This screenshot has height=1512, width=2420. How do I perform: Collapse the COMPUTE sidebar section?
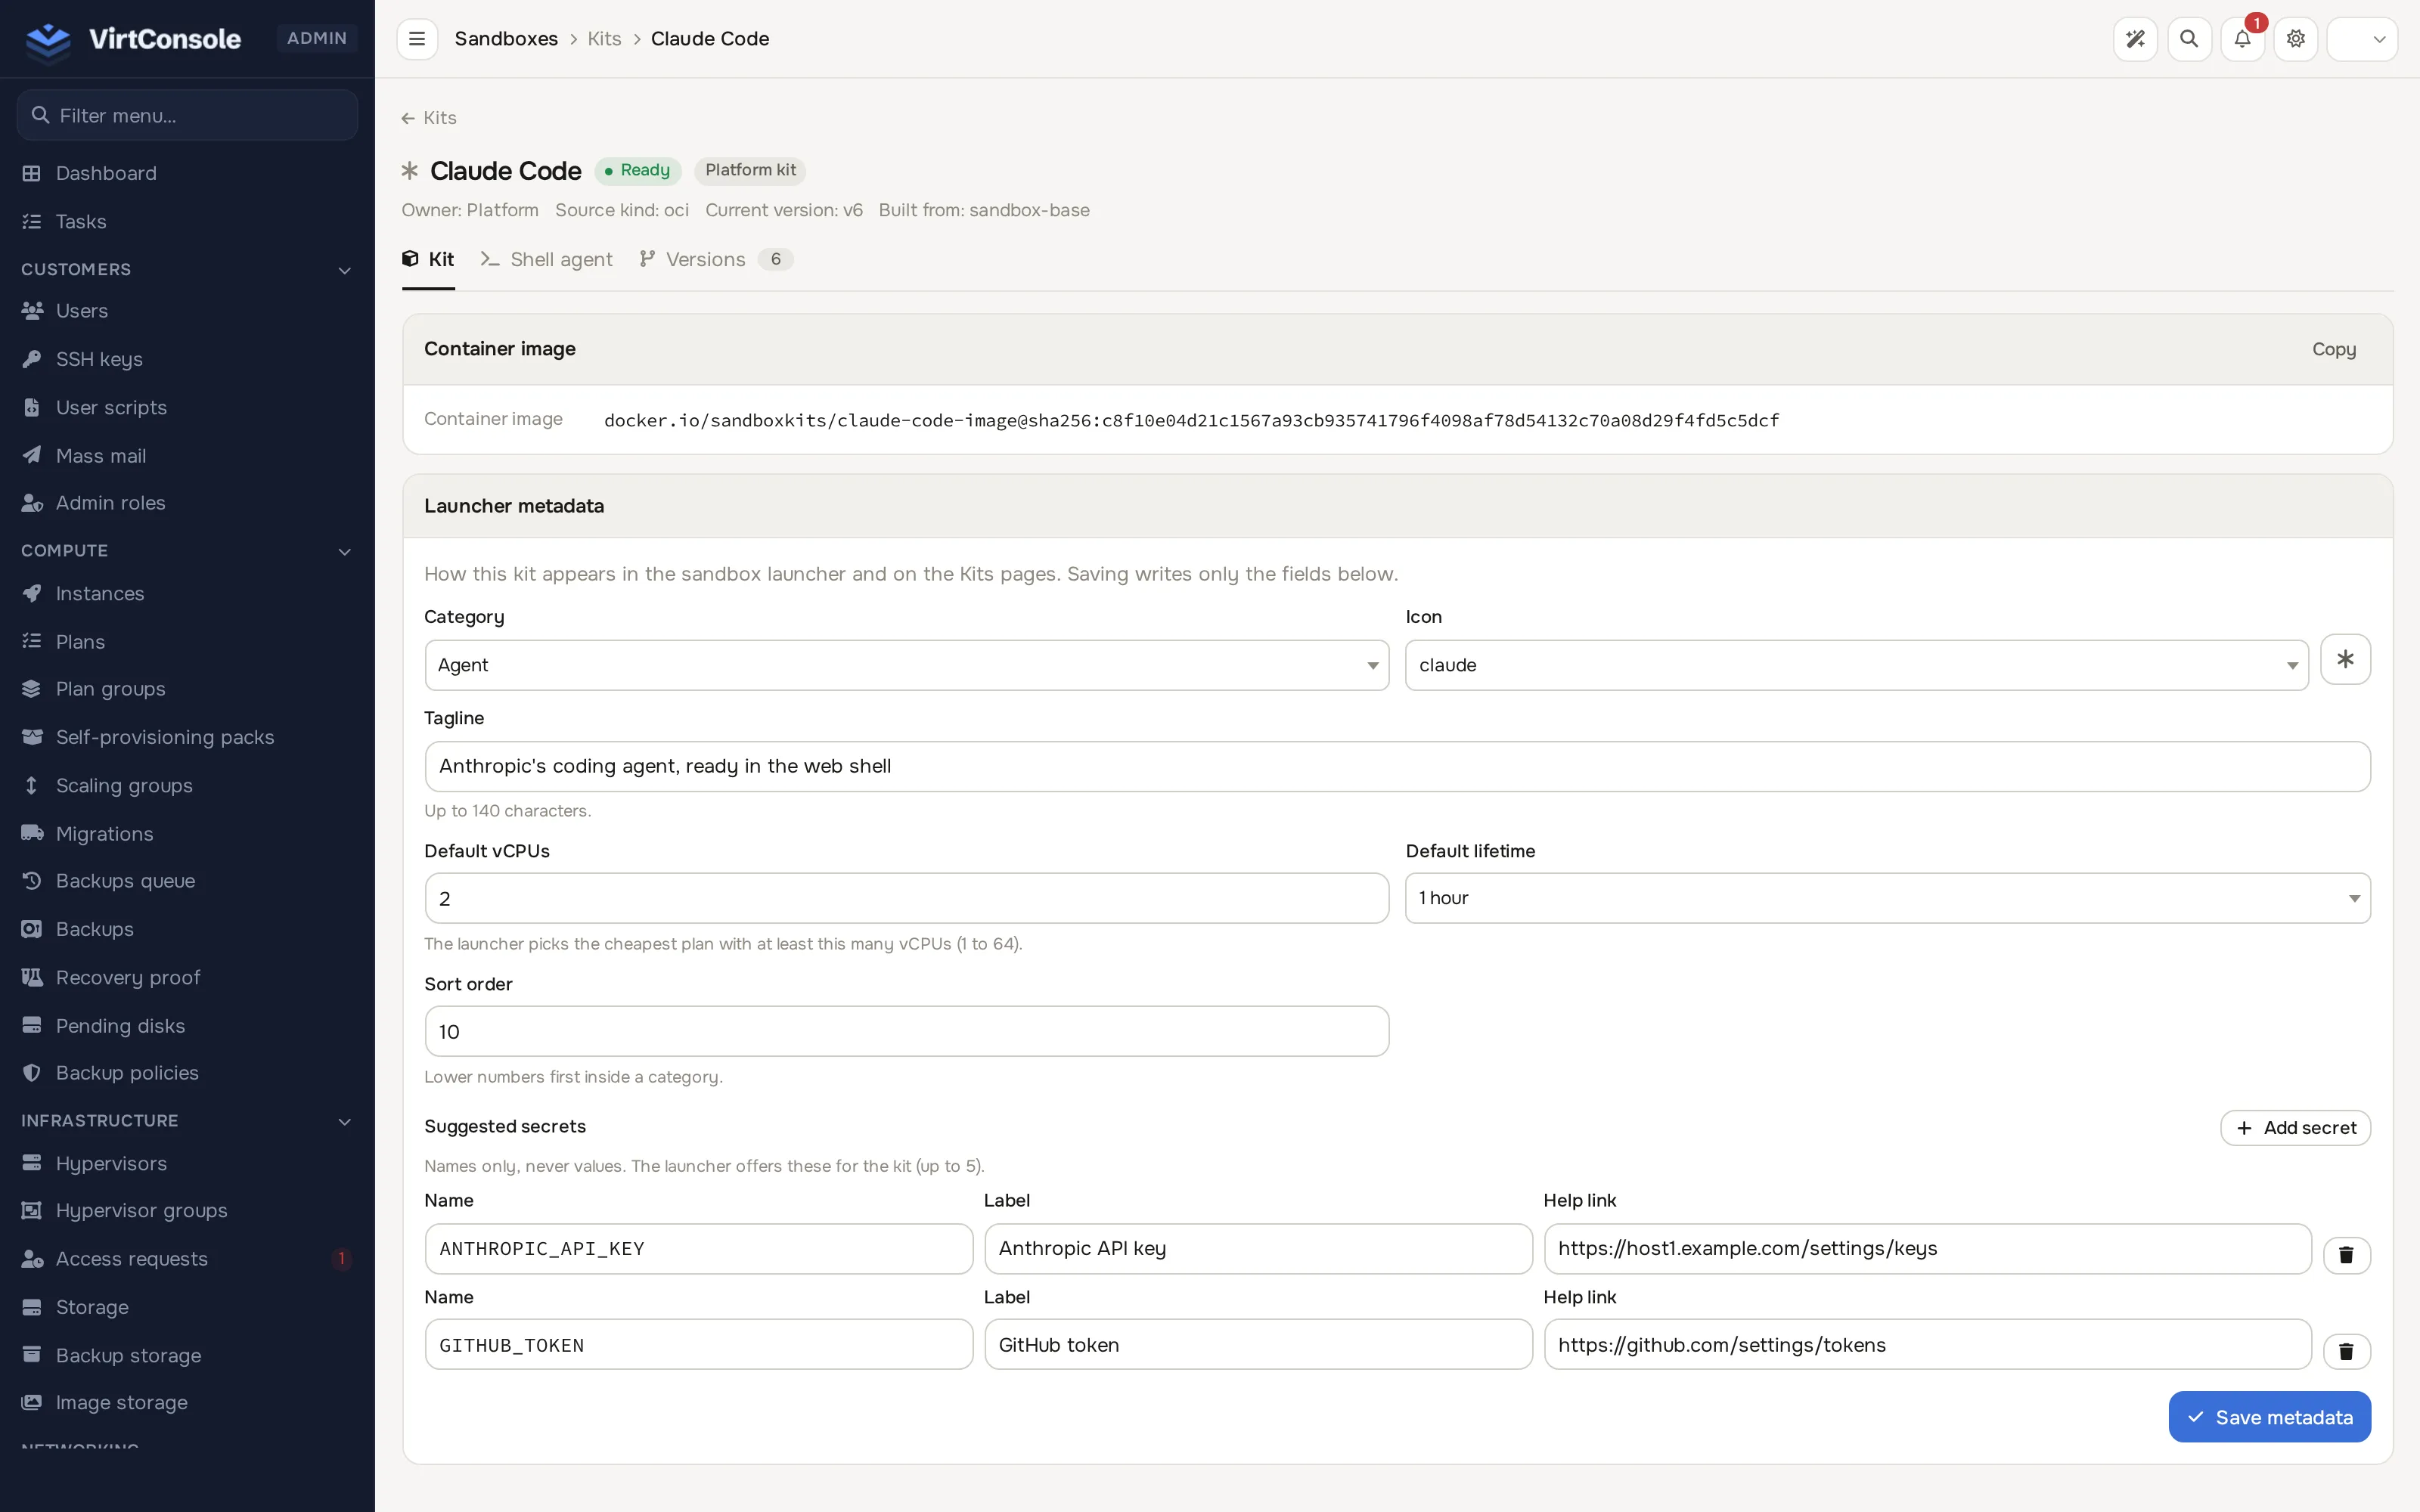[x=187, y=550]
